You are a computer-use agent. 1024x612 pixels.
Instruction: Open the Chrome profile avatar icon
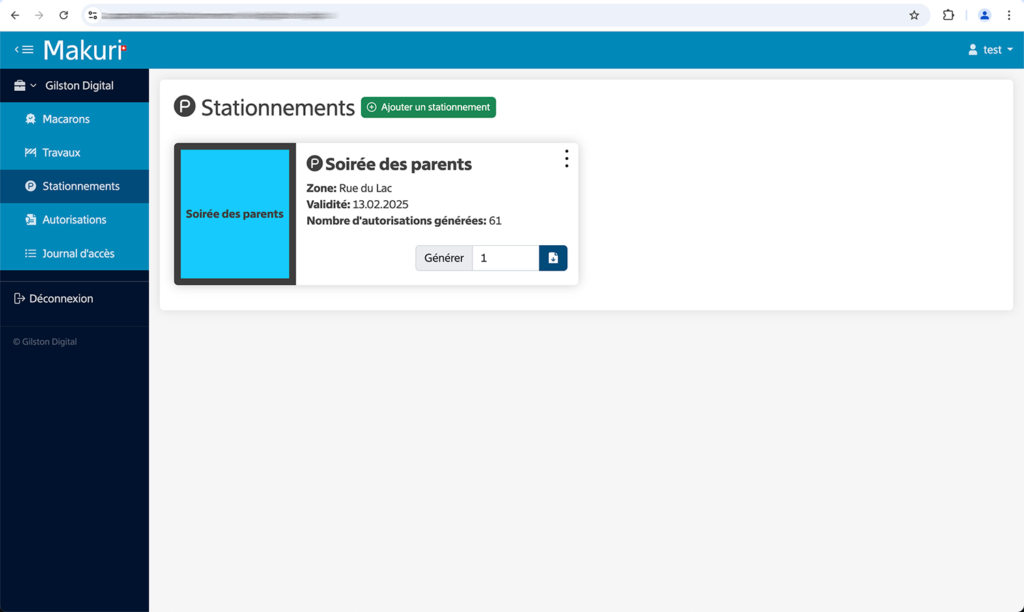click(984, 15)
